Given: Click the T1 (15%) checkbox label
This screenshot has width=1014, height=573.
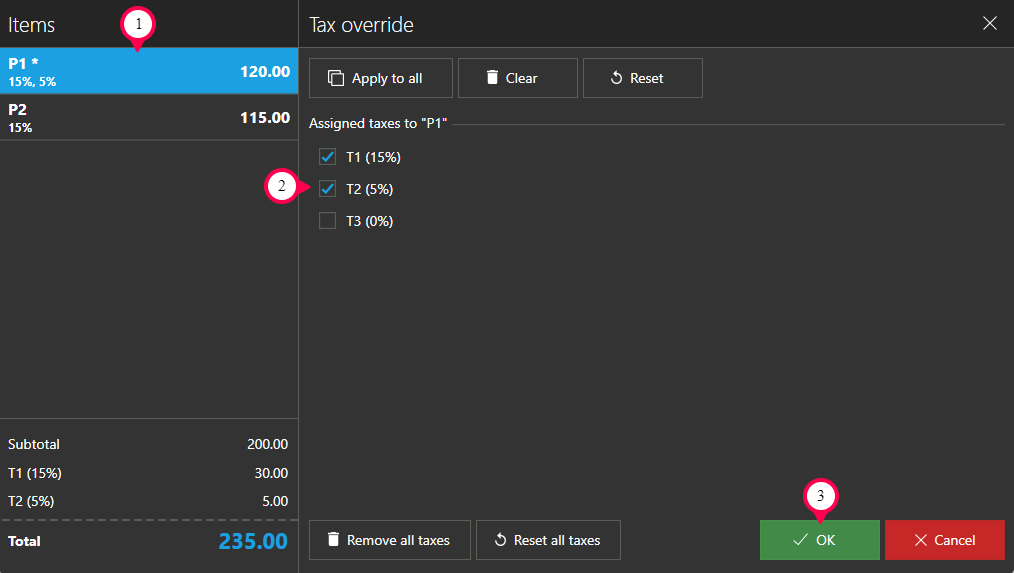Looking at the screenshot, I should tap(373, 157).
